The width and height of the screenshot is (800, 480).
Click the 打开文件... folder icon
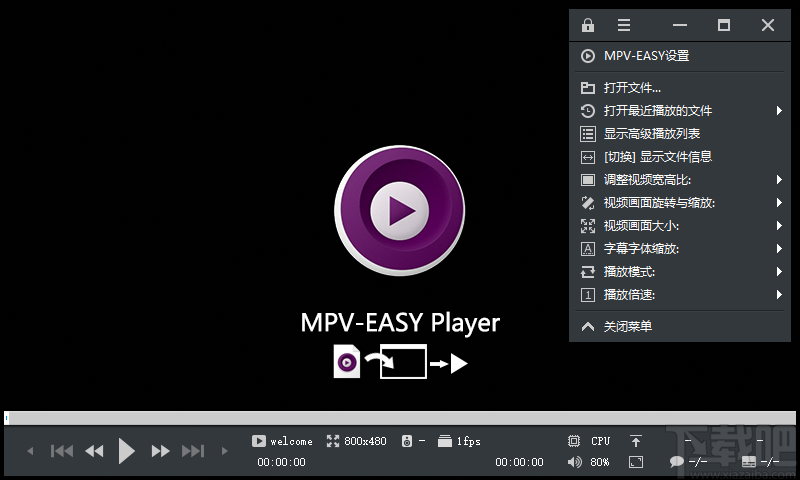click(x=588, y=88)
